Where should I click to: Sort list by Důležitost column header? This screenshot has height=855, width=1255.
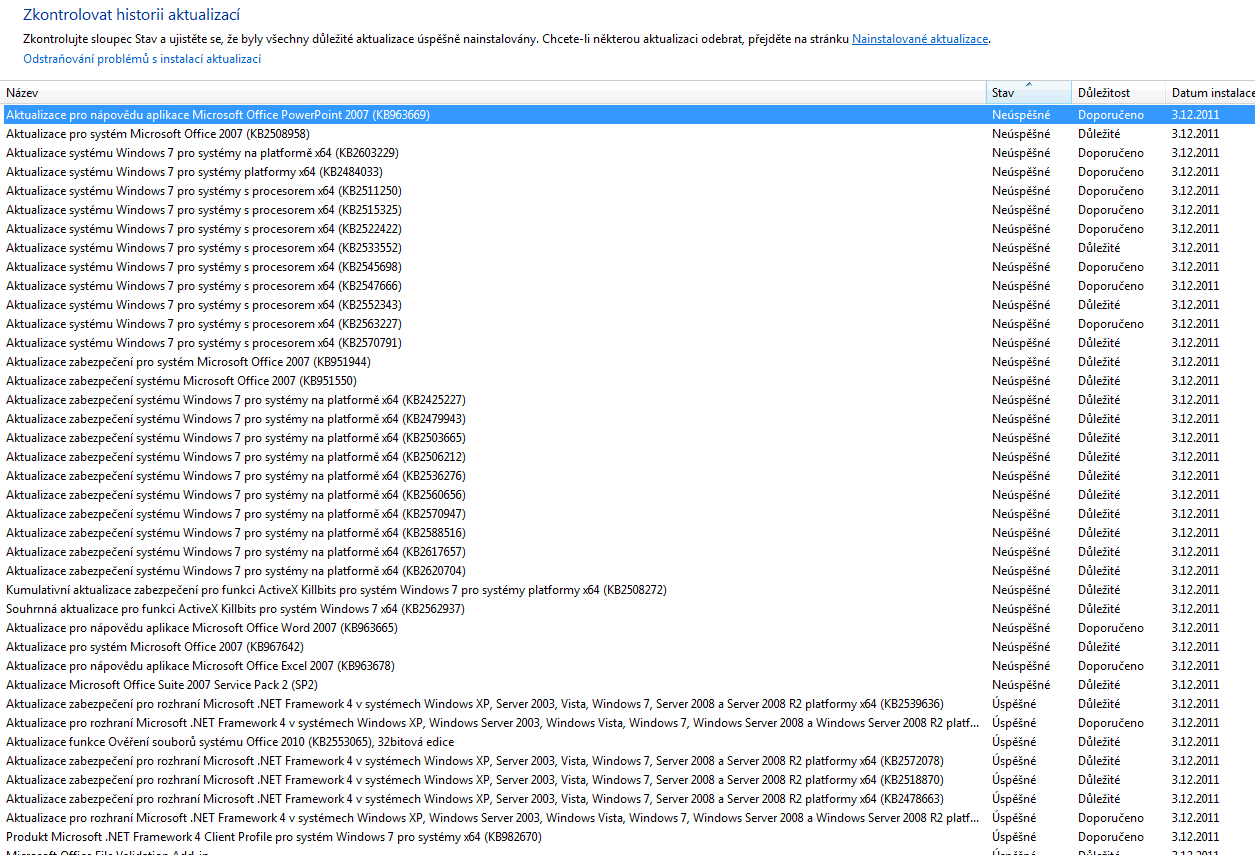click(1118, 93)
